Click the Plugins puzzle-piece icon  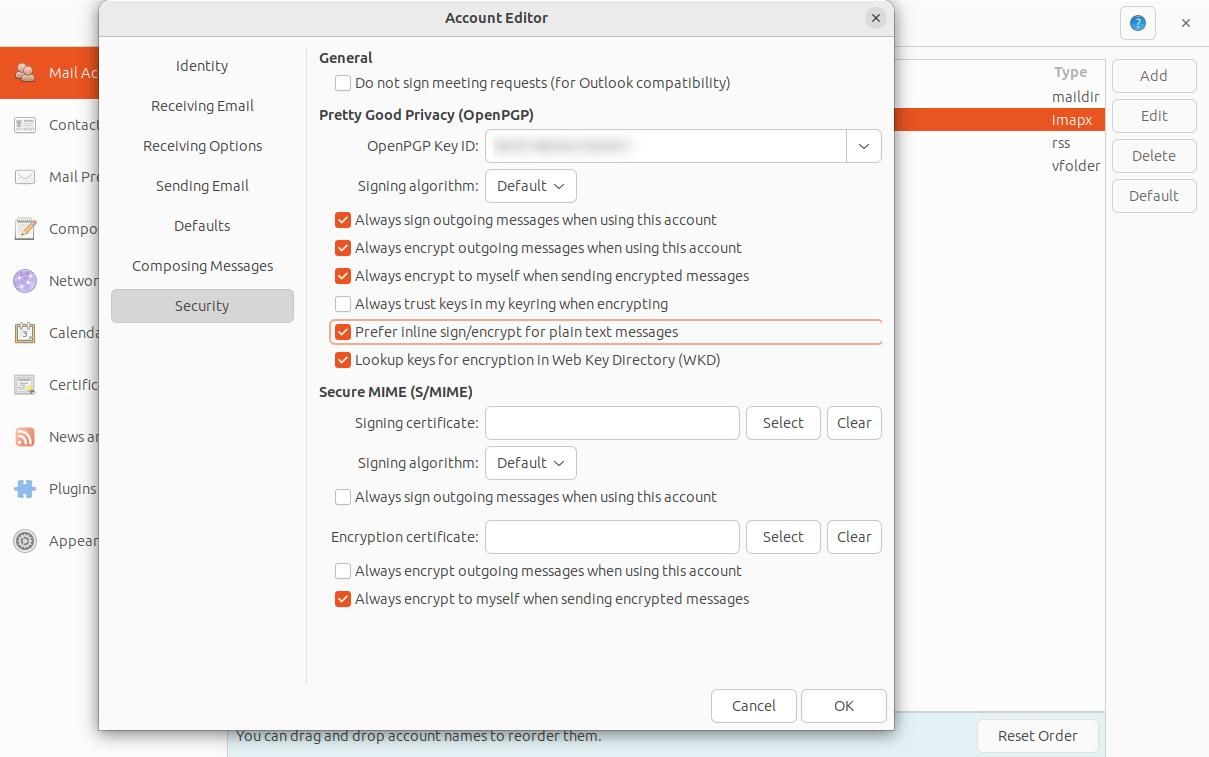point(24,488)
